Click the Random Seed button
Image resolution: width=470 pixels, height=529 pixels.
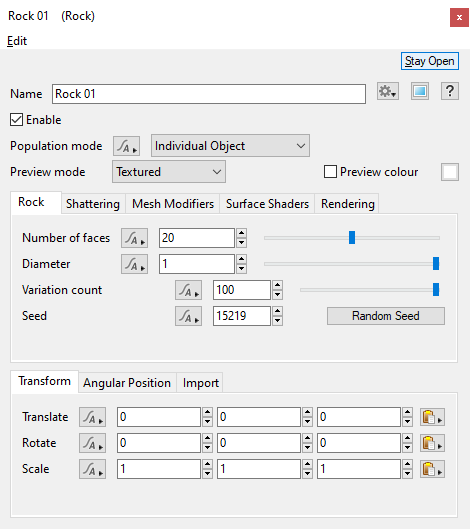click(386, 316)
